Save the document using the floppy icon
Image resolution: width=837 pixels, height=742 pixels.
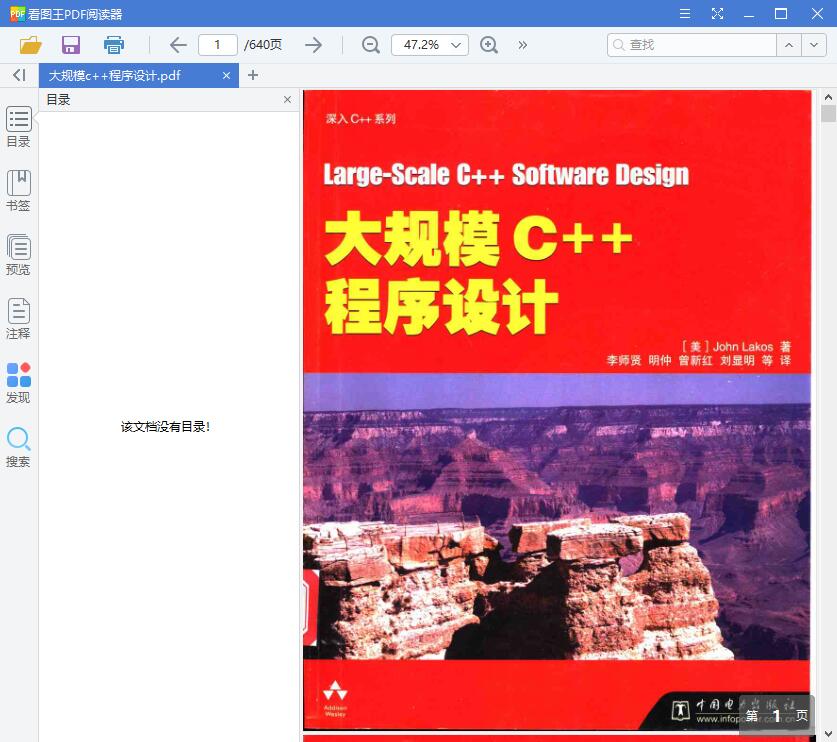(71, 45)
